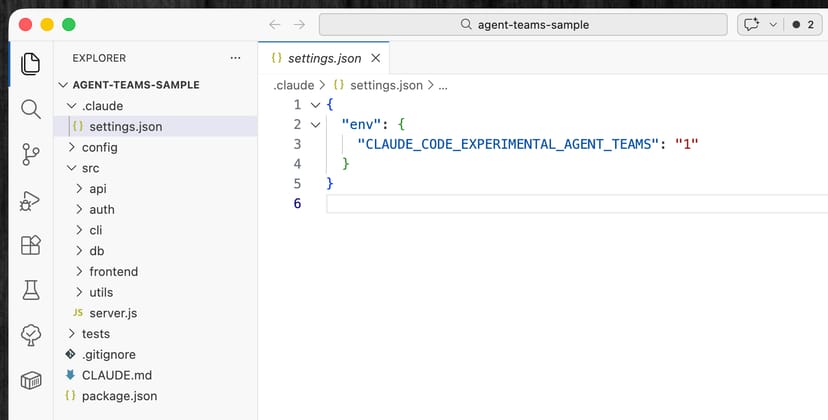Open the container box activity icon
This screenshot has height=420, width=828.
tap(31, 380)
